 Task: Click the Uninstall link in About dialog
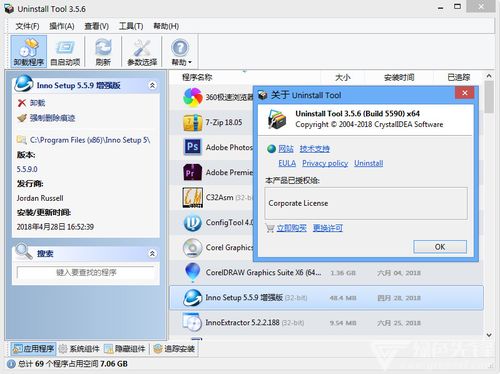369,163
